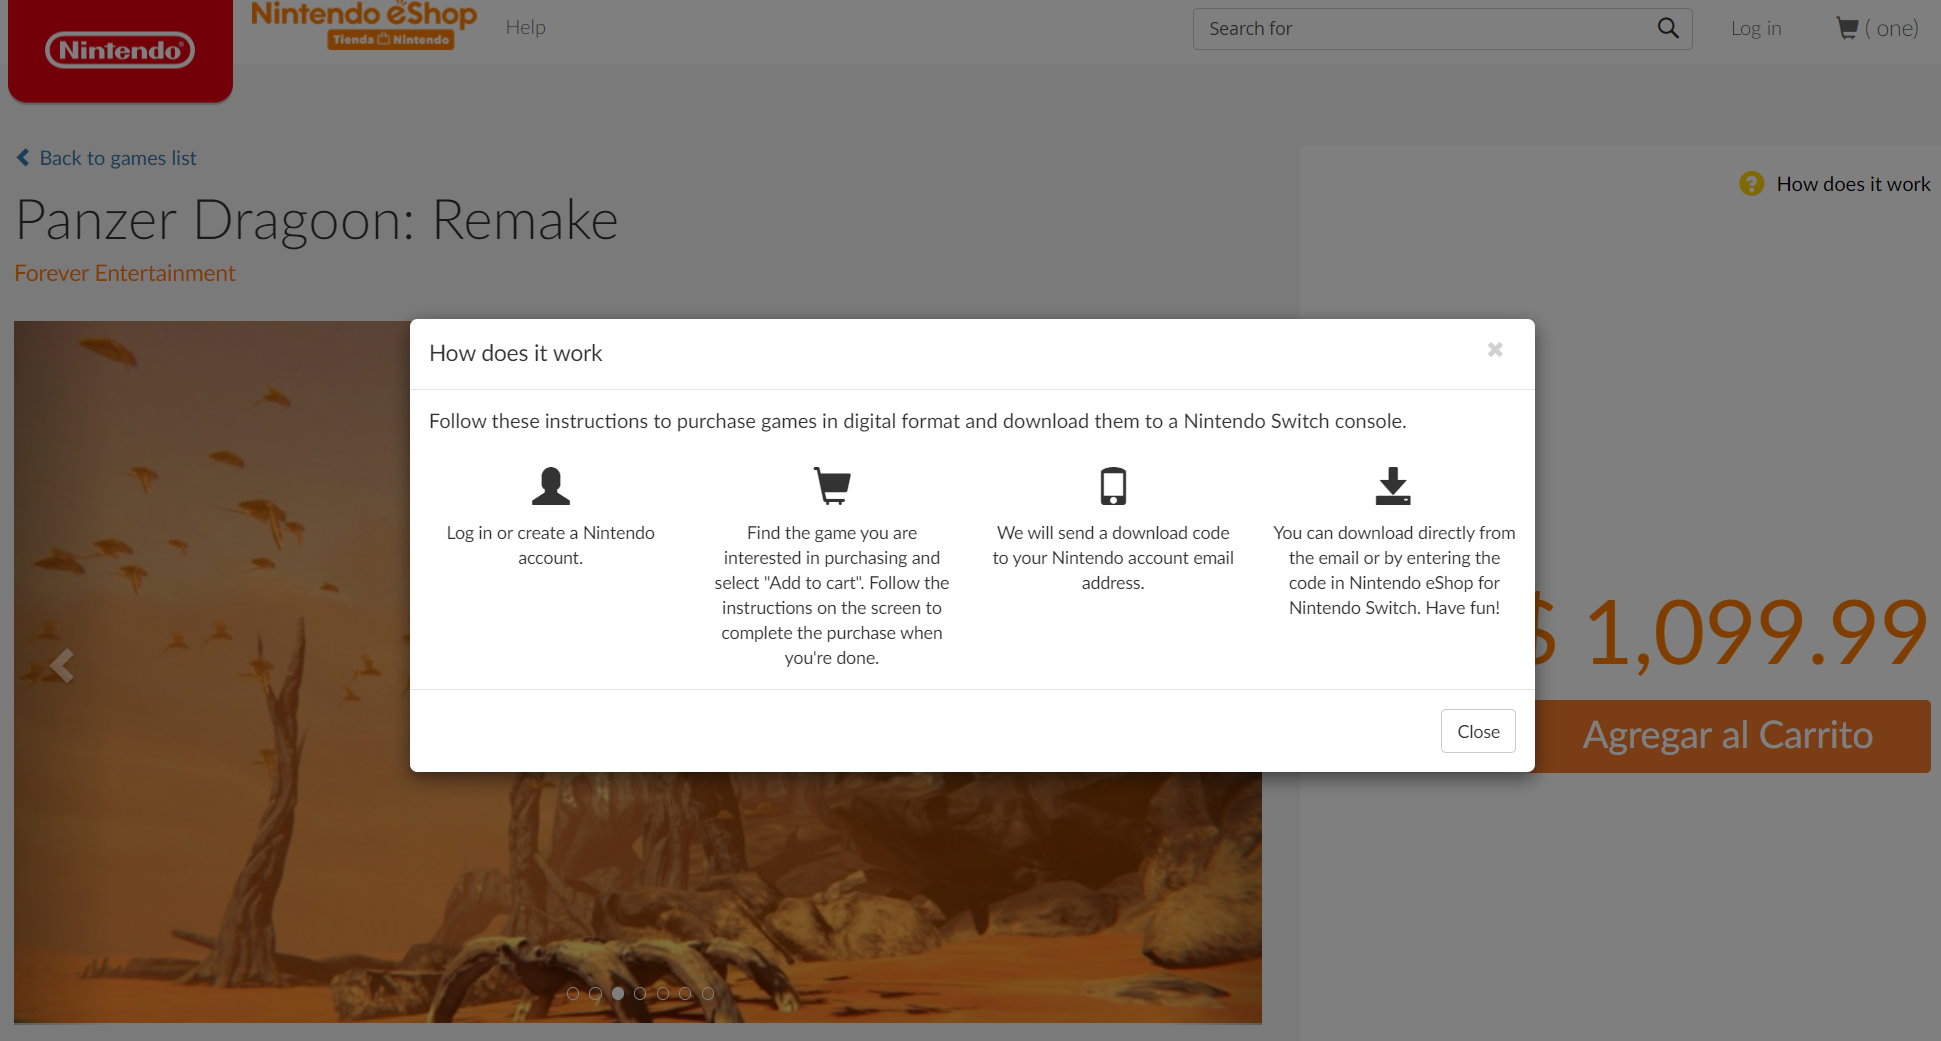Click text 'You can download directly from'
1941x1041 pixels.
[1394, 533]
